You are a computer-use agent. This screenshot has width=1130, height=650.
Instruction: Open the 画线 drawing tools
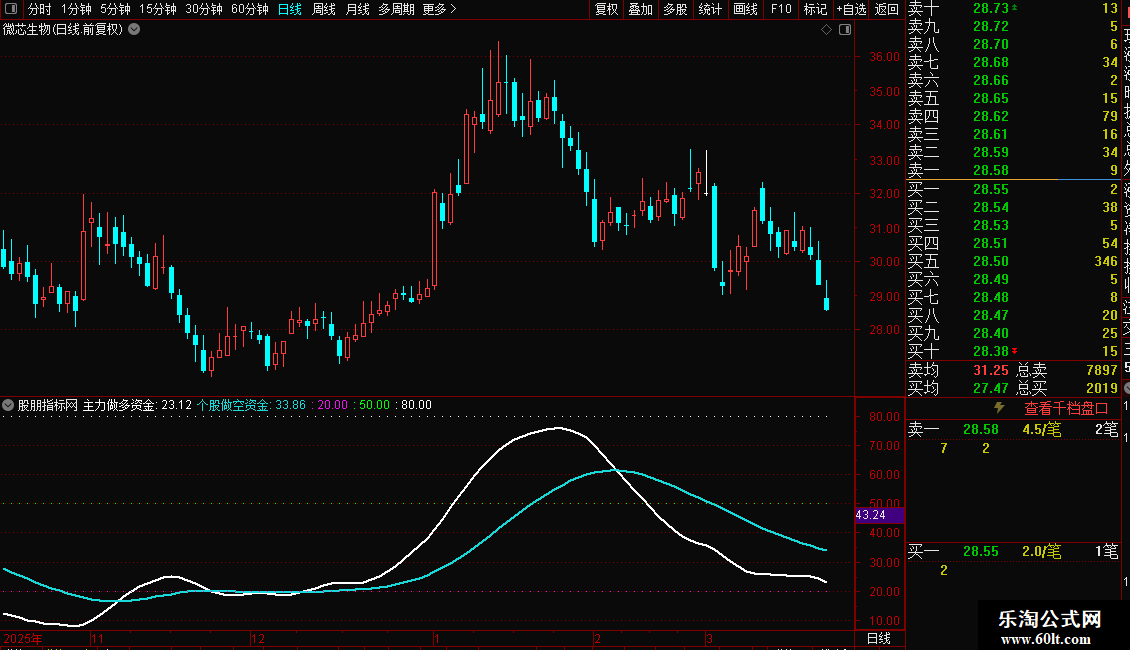[x=745, y=9]
